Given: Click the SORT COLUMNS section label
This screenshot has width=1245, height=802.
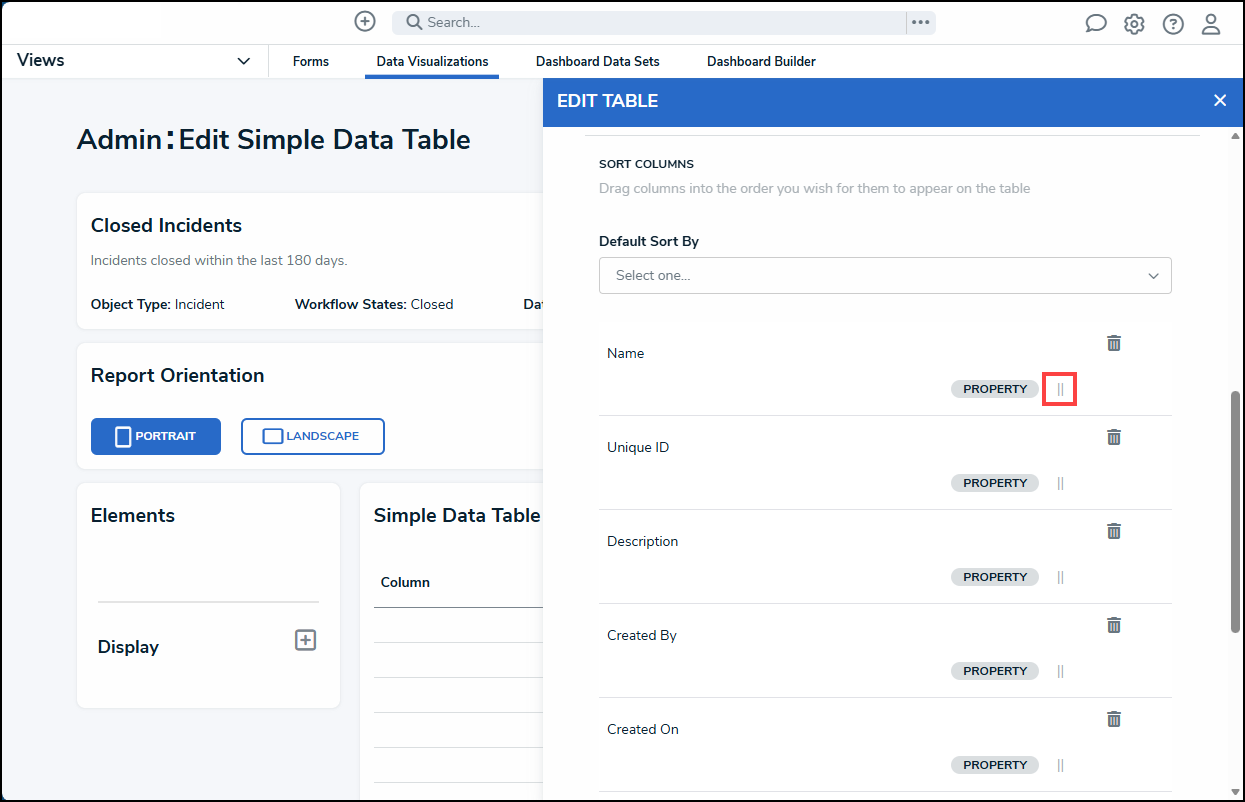Looking at the screenshot, I should click(x=646, y=164).
